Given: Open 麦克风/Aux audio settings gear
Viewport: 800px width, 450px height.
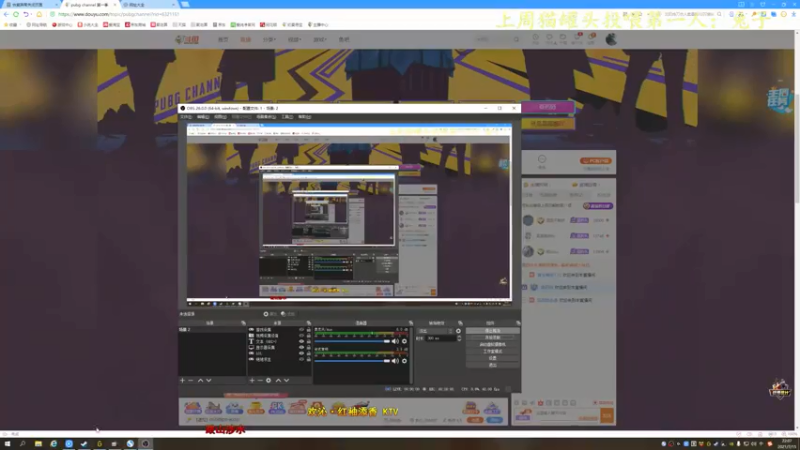Looking at the screenshot, I should click(x=404, y=341).
